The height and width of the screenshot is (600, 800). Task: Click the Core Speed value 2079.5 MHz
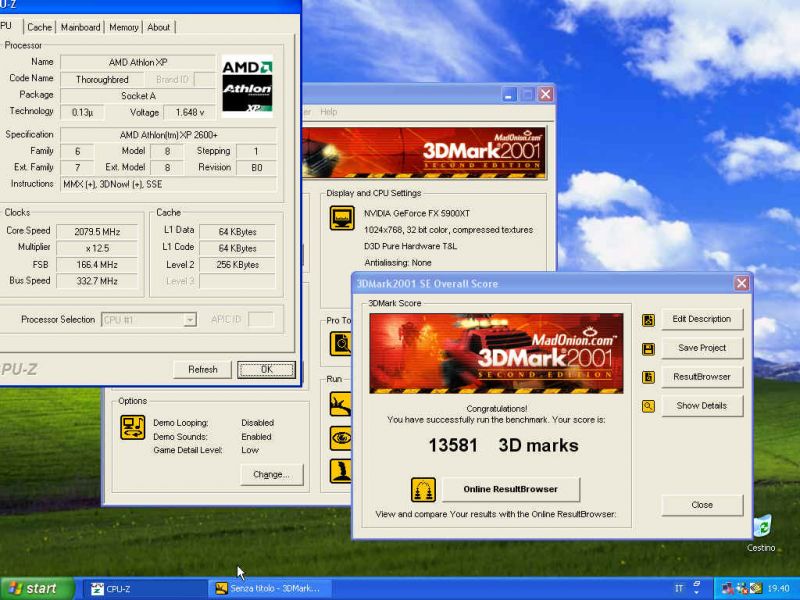(x=97, y=232)
